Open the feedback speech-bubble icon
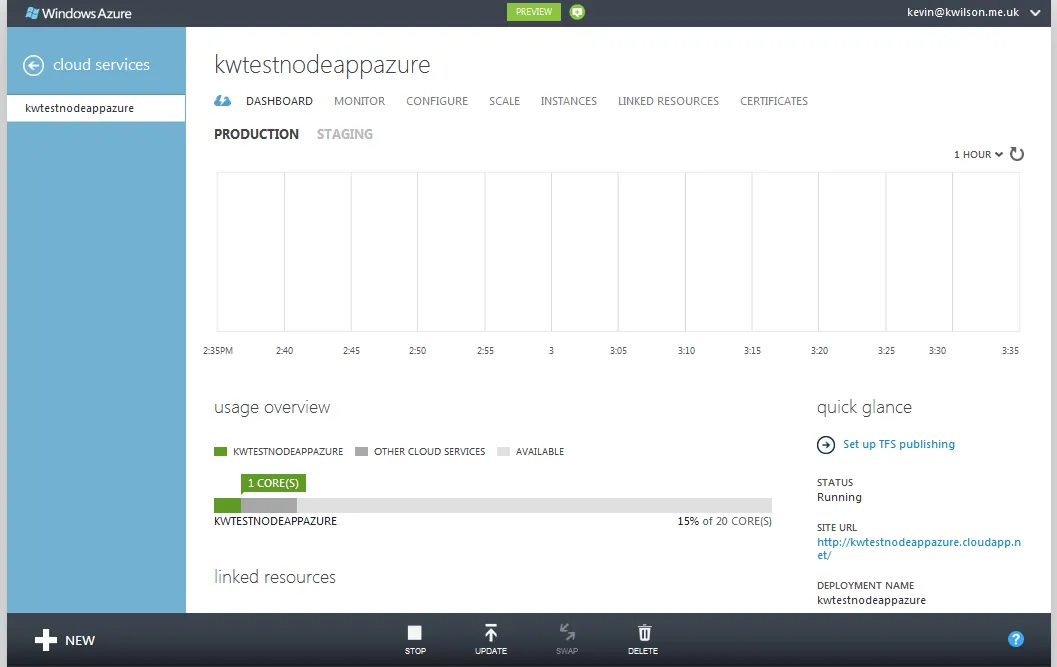The width and height of the screenshot is (1057, 667). (x=575, y=12)
